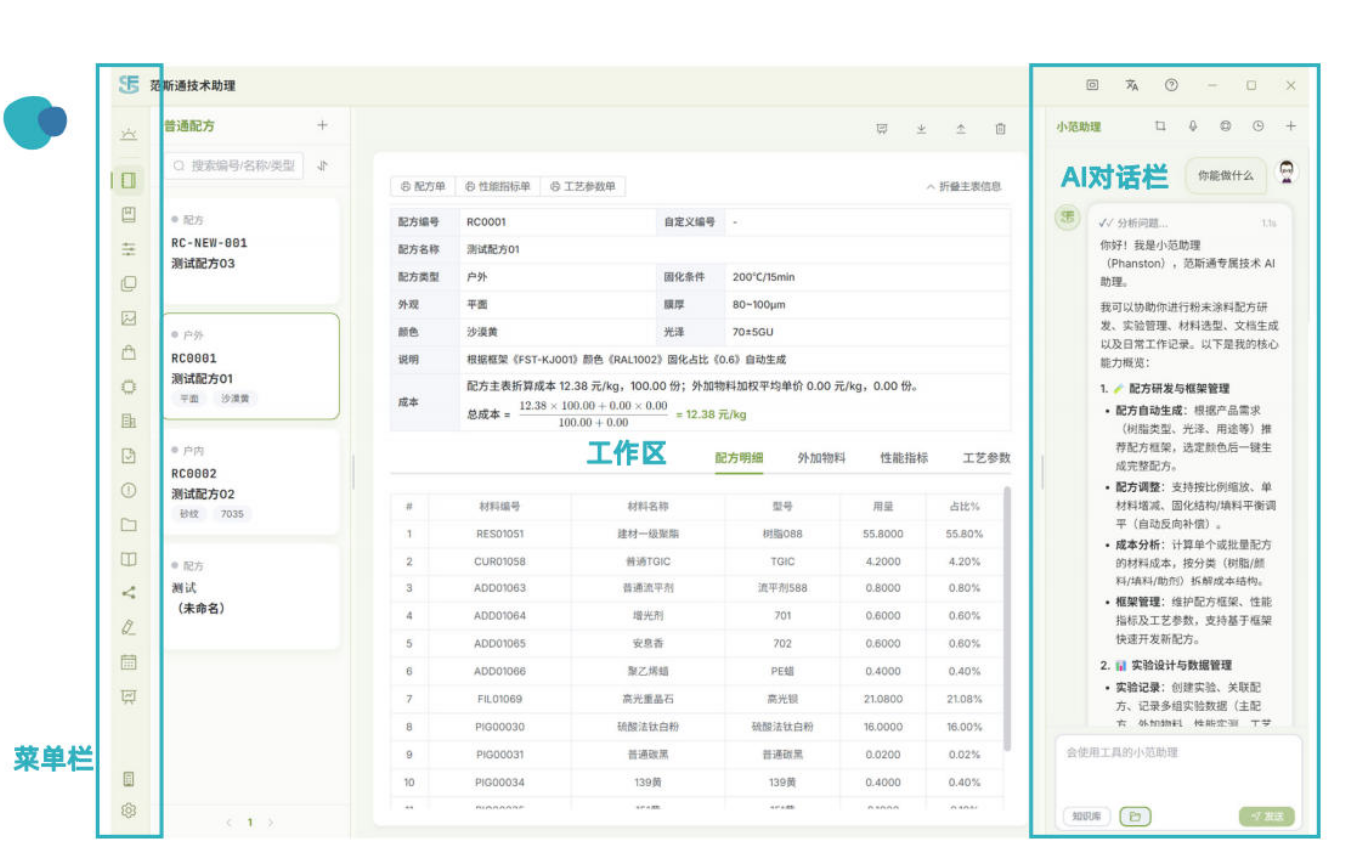Click the microphone icon in 小范助理 panel

(x=1193, y=126)
